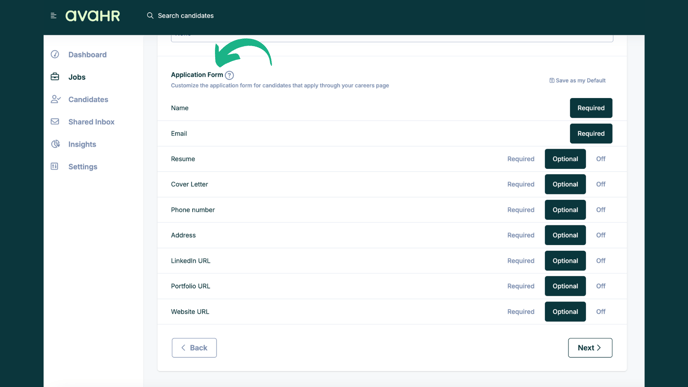Click the Portfolio URL field label
The height and width of the screenshot is (387, 688).
coord(190,286)
